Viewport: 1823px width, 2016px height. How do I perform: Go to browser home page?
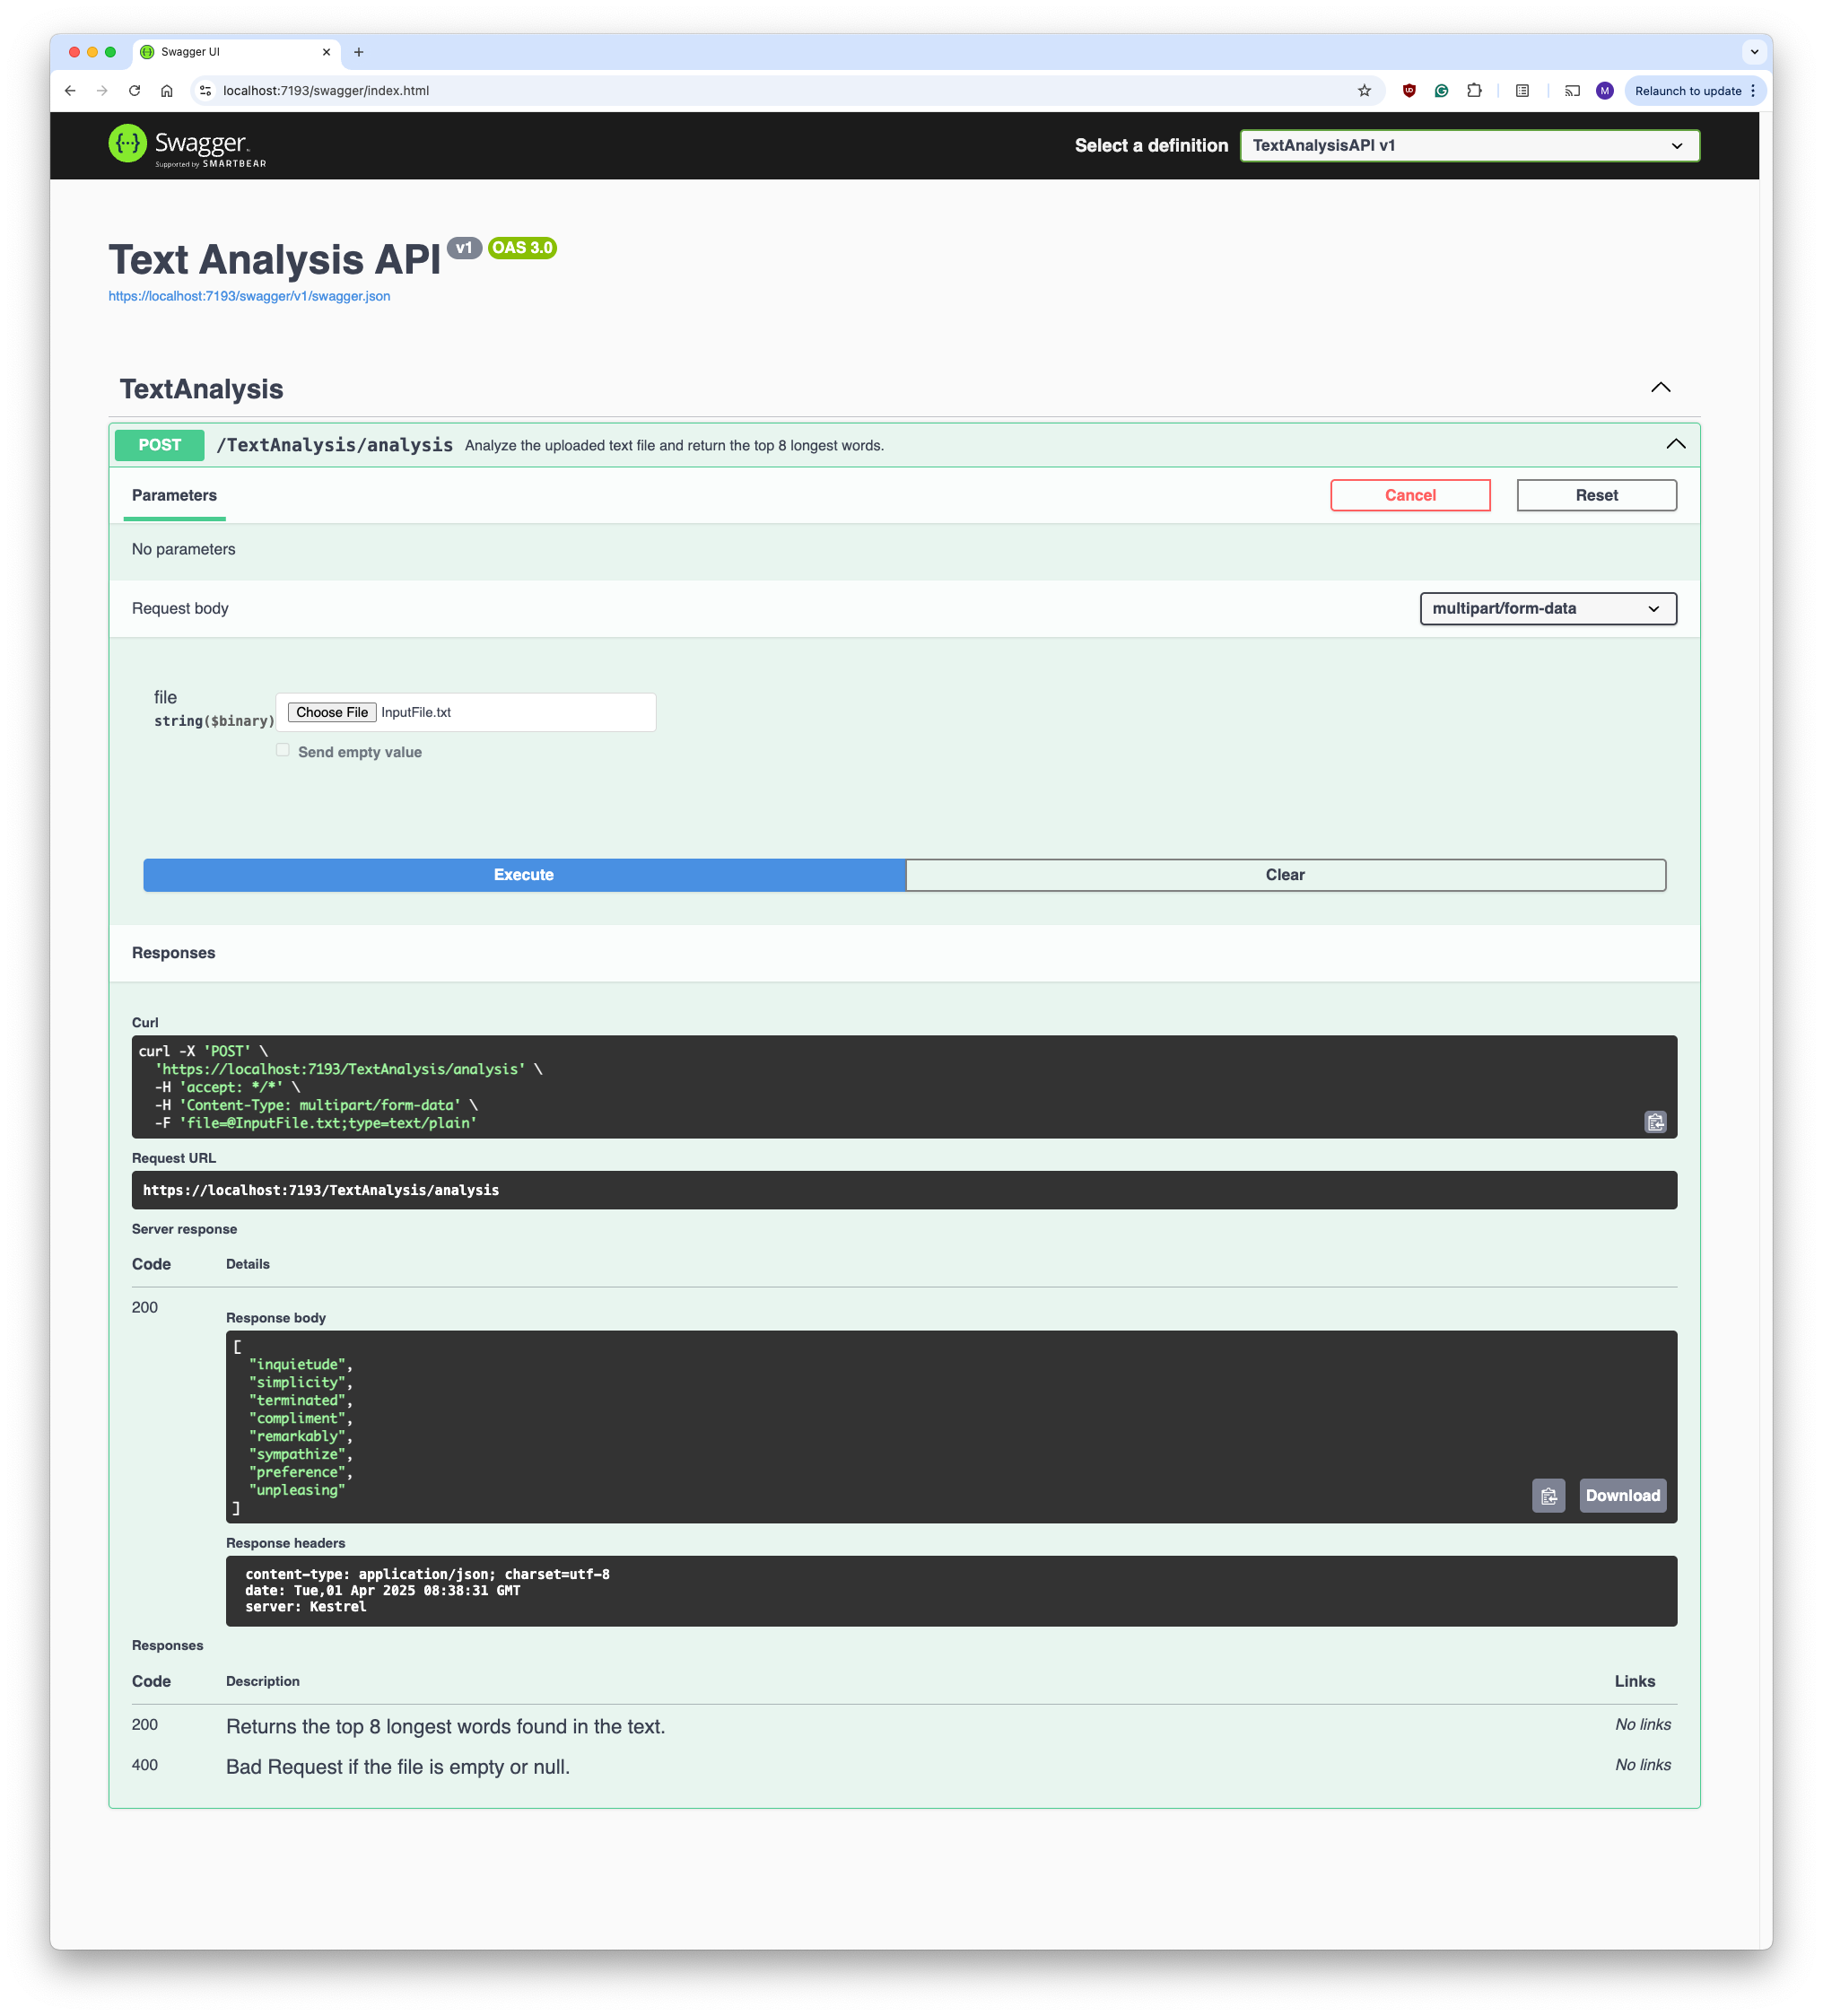click(x=167, y=91)
